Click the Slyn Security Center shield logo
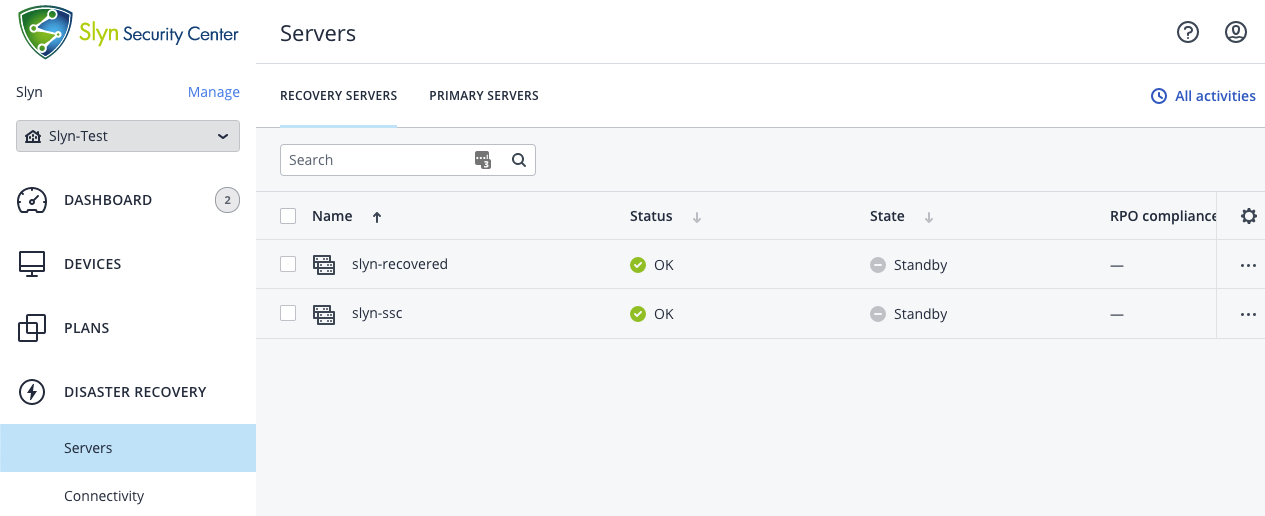This screenshot has width=1265, height=516. coord(46,33)
